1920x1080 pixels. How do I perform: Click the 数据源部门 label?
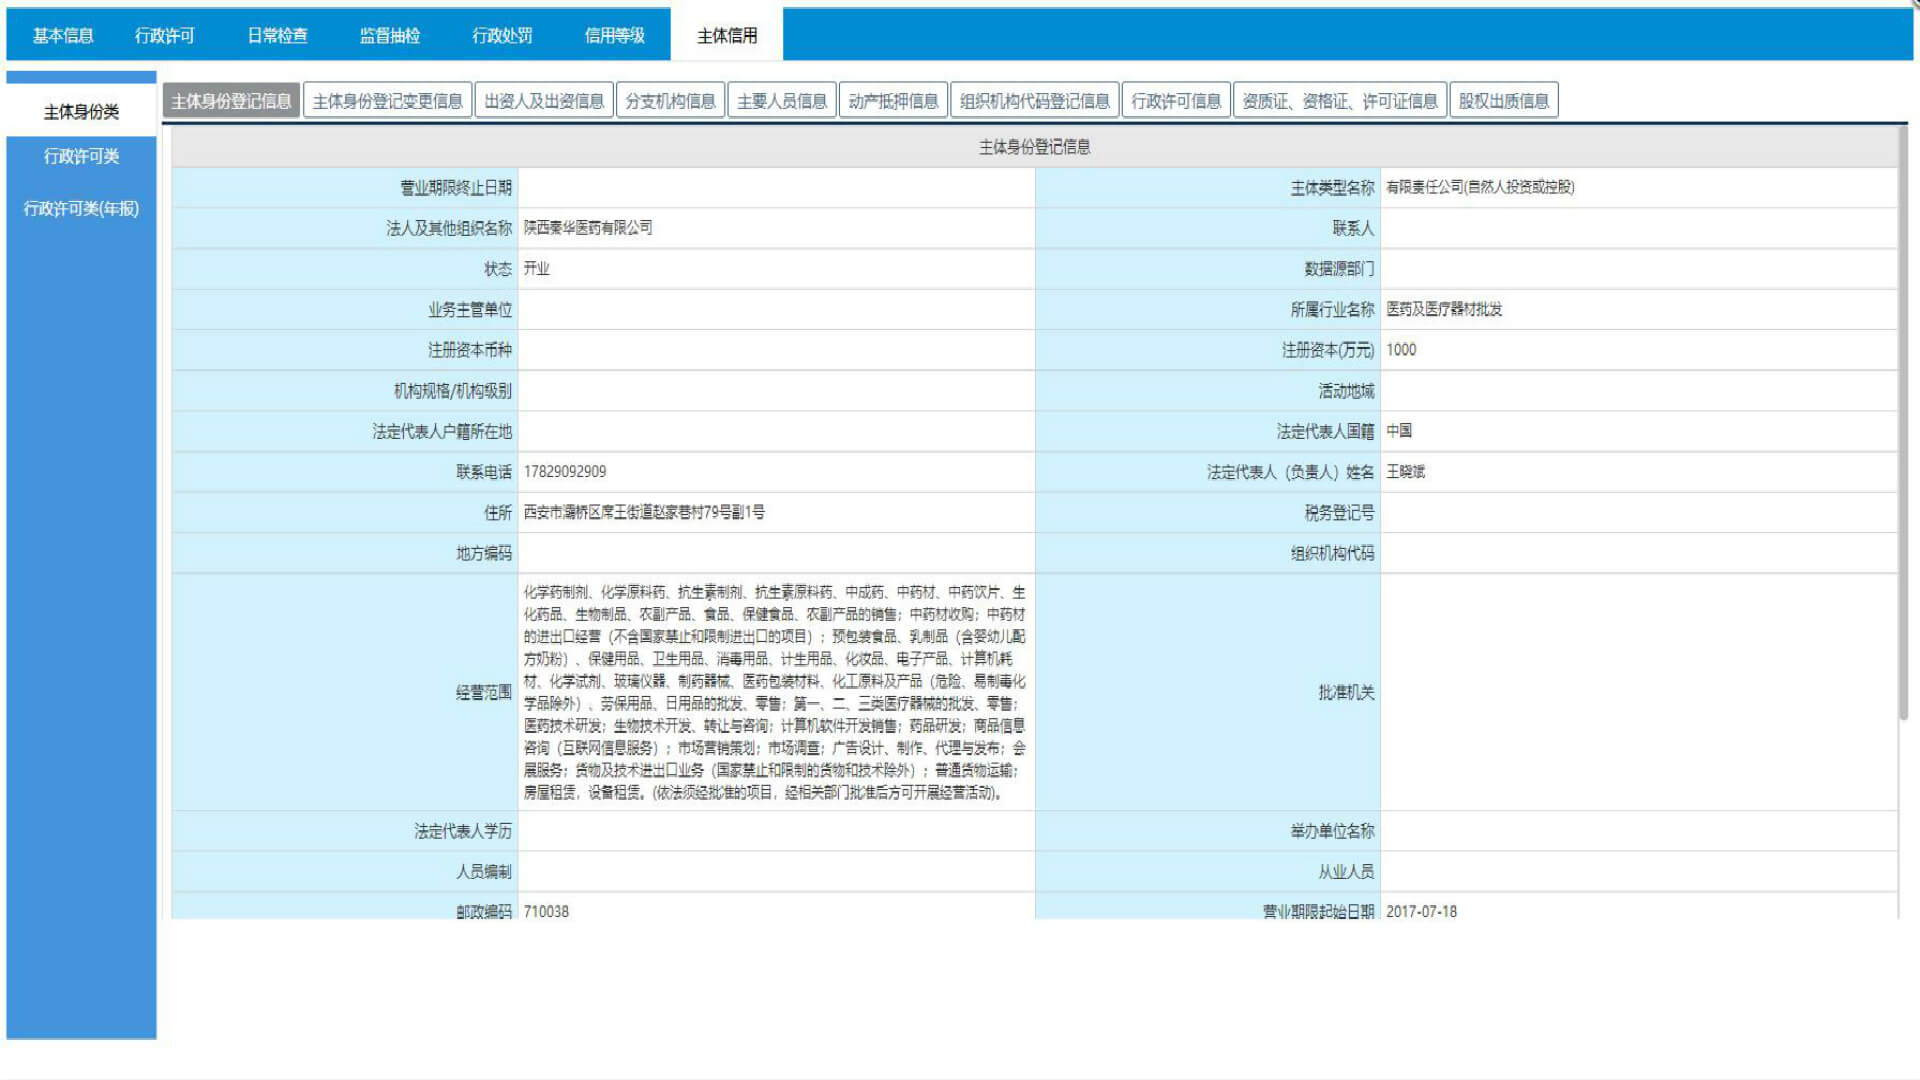point(1339,269)
